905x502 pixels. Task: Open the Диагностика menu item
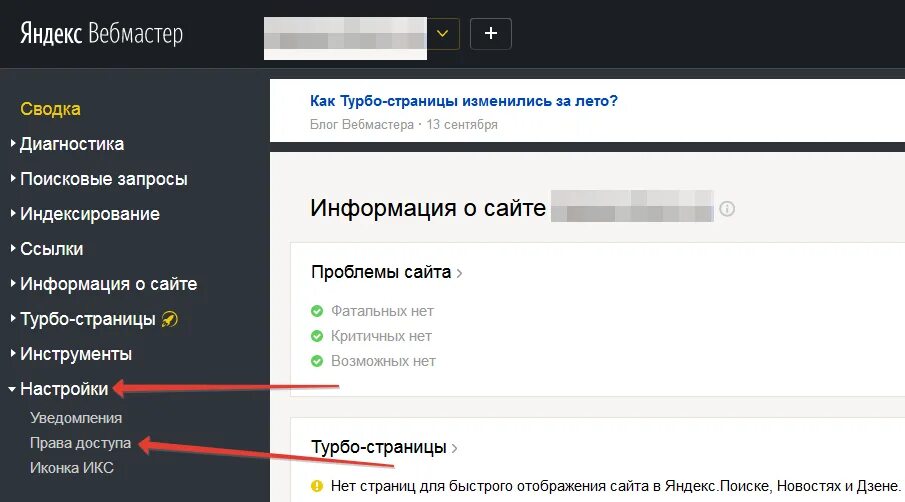(72, 144)
